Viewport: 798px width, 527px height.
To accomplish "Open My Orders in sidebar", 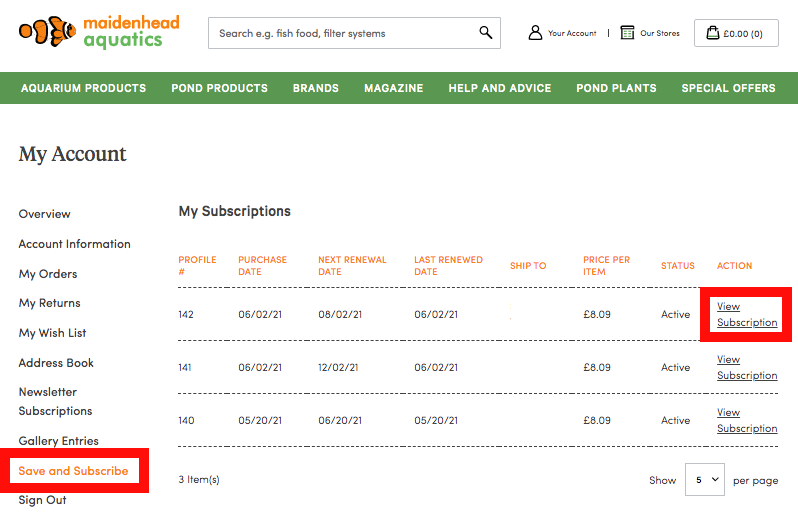I will click(48, 274).
